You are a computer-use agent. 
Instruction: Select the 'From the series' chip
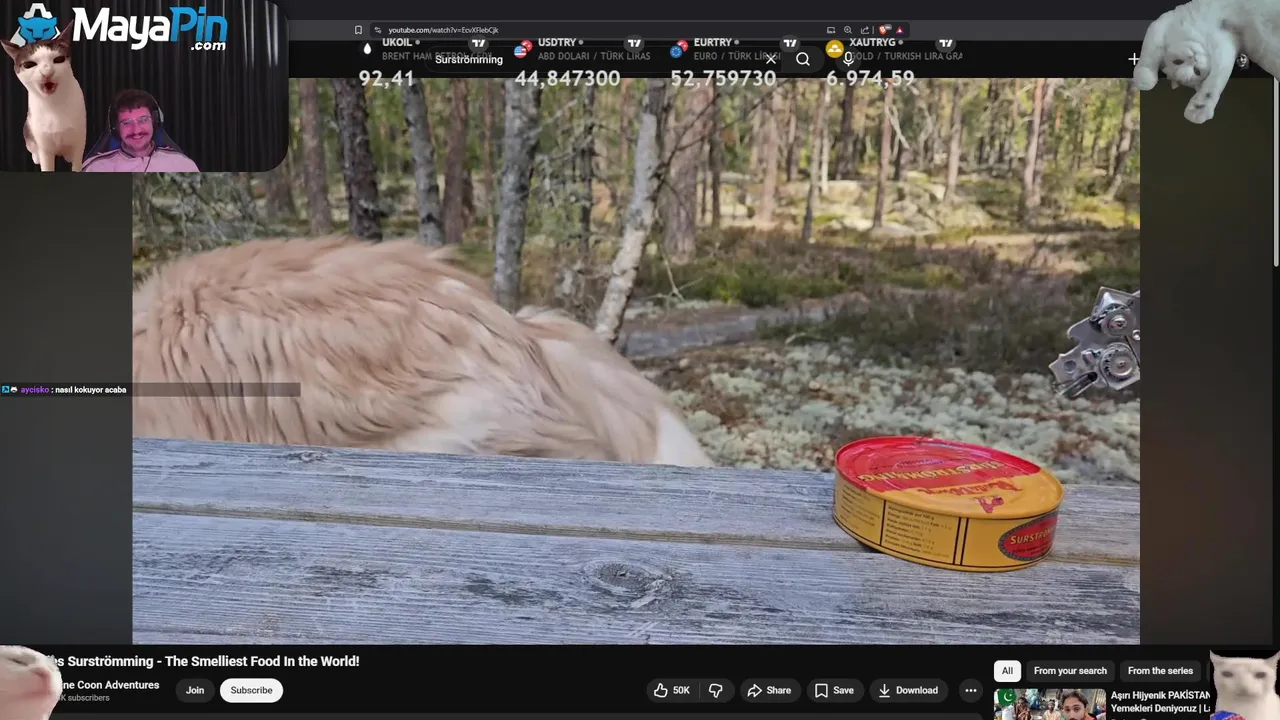pyautogui.click(x=1160, y=671)
